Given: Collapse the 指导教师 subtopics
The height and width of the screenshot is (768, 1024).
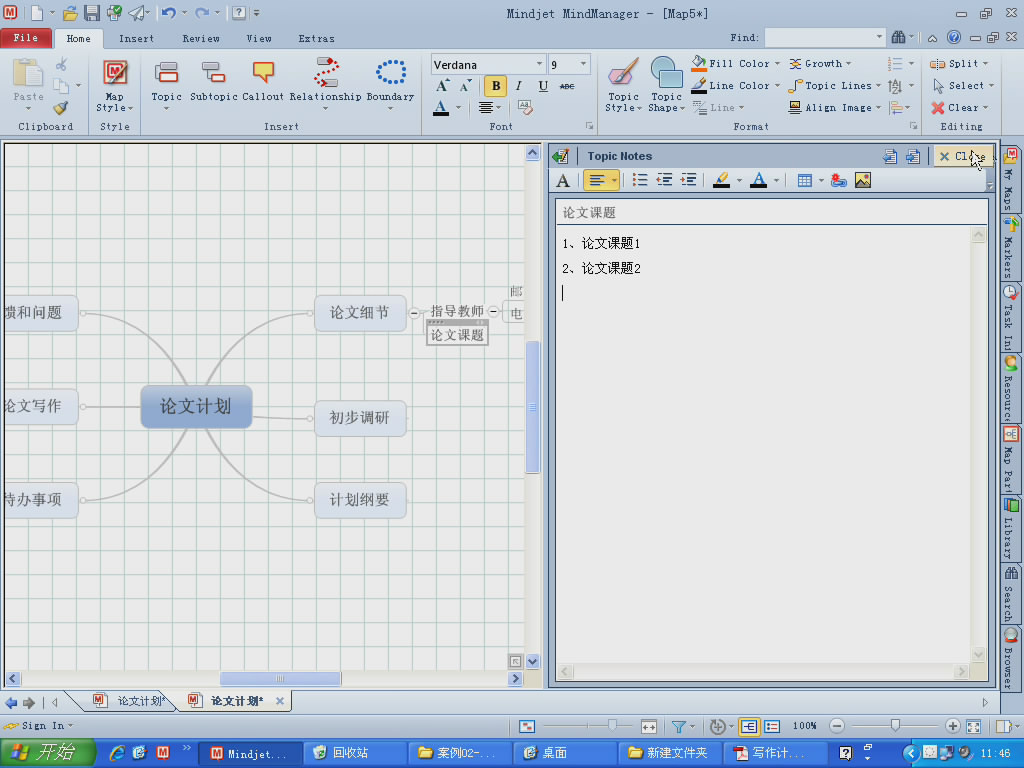Looking at the screenshot, I should [x=494, y=312].
